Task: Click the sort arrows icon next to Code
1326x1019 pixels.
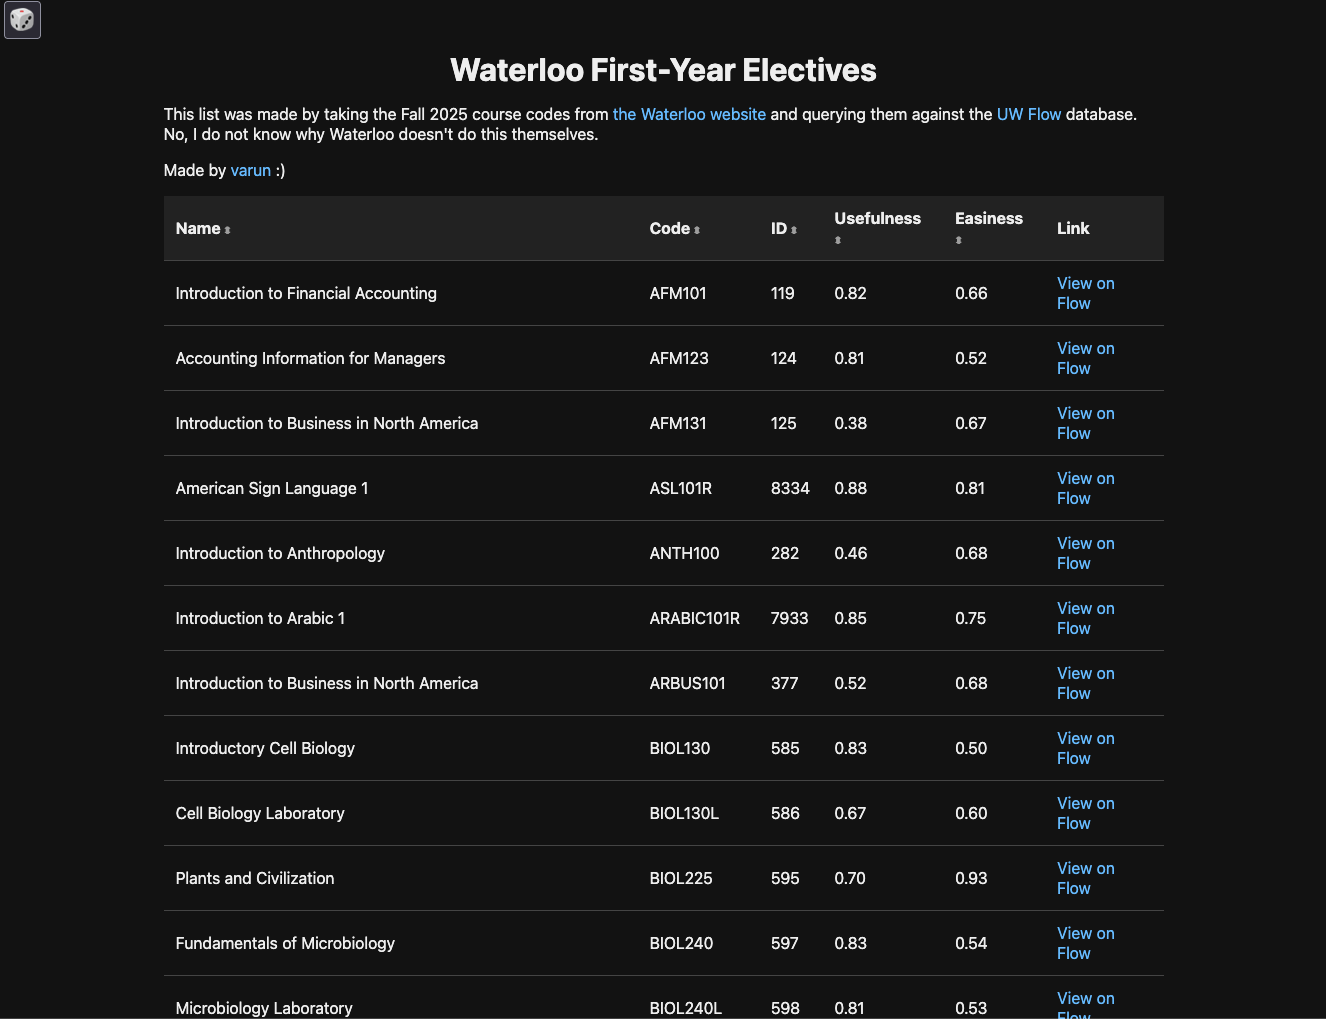Action: coord(697,230)
